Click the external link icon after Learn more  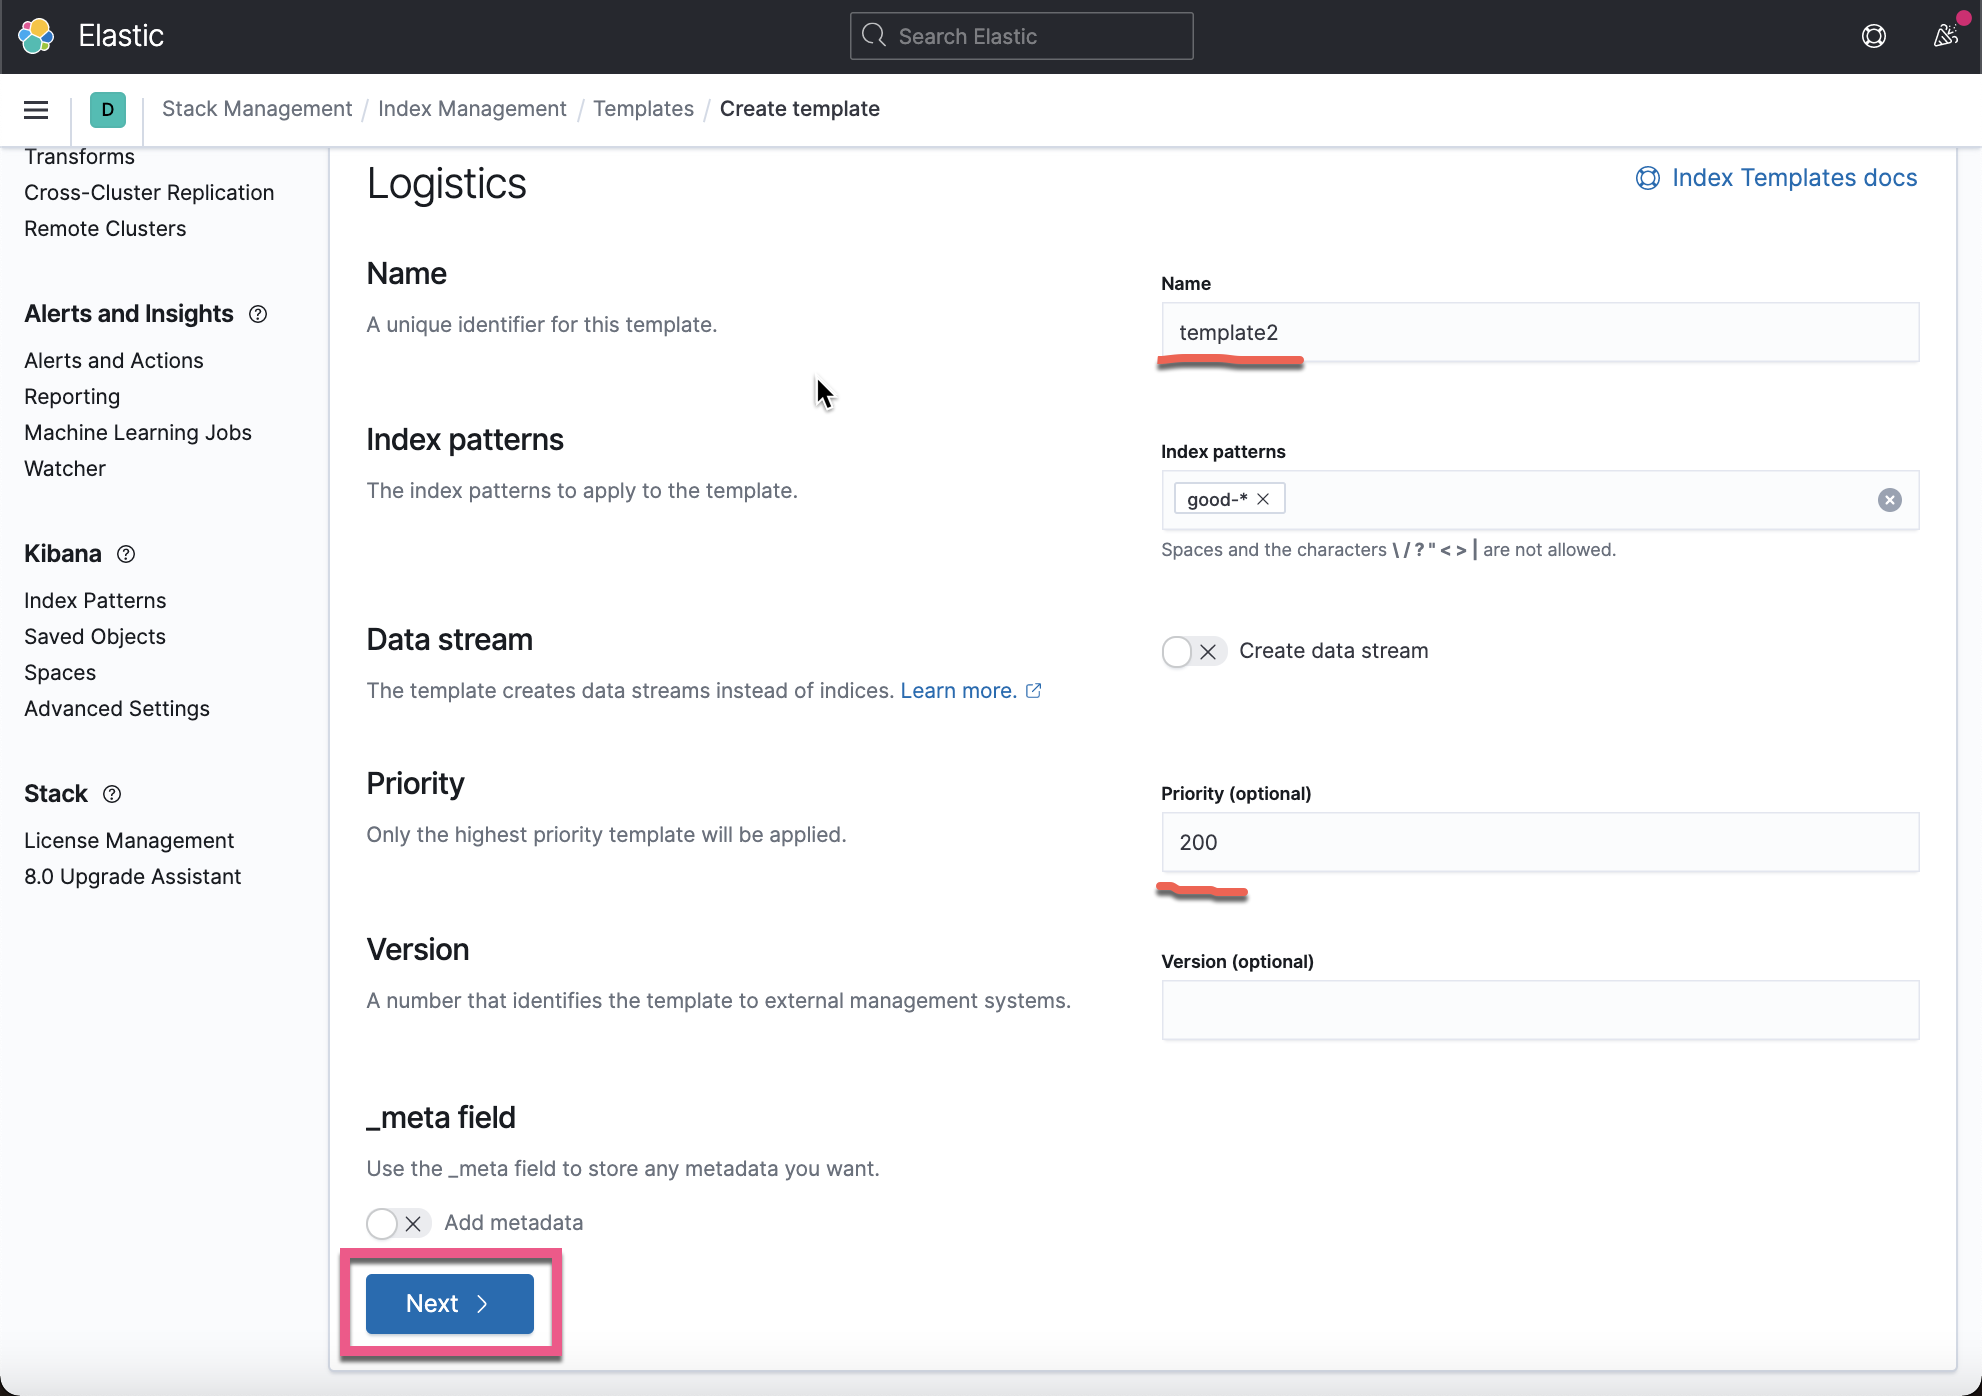1034,690
